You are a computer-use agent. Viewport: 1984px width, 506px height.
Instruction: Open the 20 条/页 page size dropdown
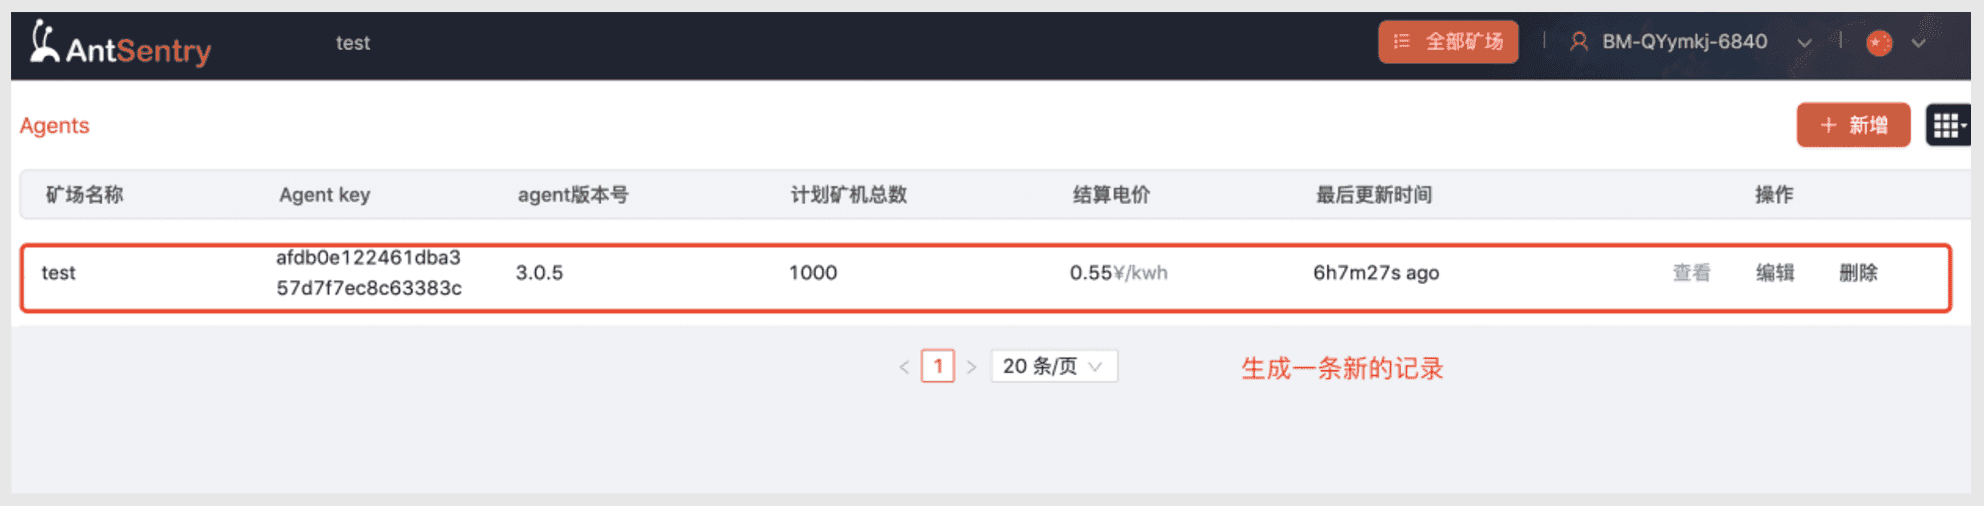[x=1053, y=367]
